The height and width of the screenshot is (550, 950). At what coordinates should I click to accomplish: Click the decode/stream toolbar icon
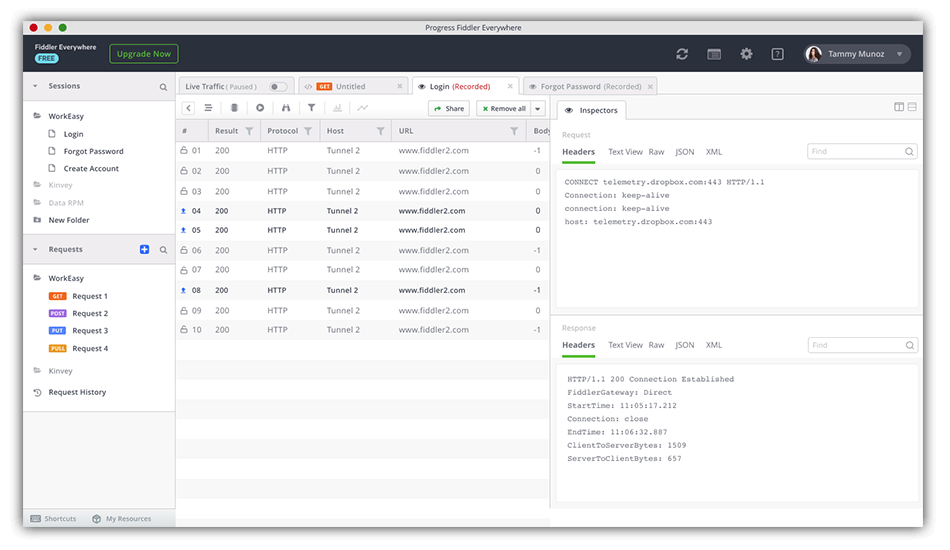point(234,108)
